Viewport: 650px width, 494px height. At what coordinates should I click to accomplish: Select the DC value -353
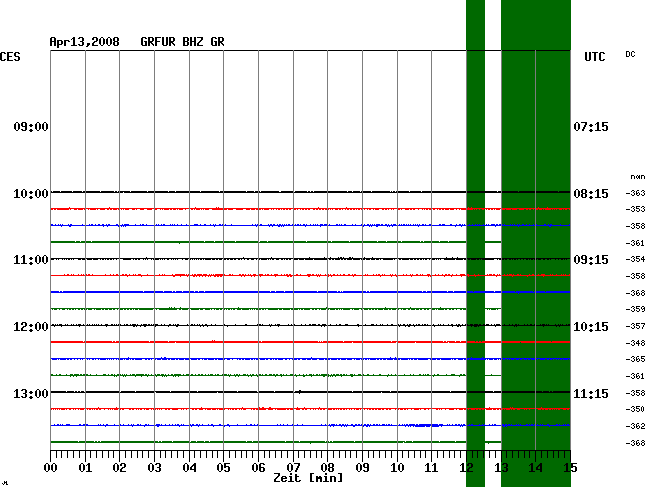pyautogui.click(x=635, y=209)
